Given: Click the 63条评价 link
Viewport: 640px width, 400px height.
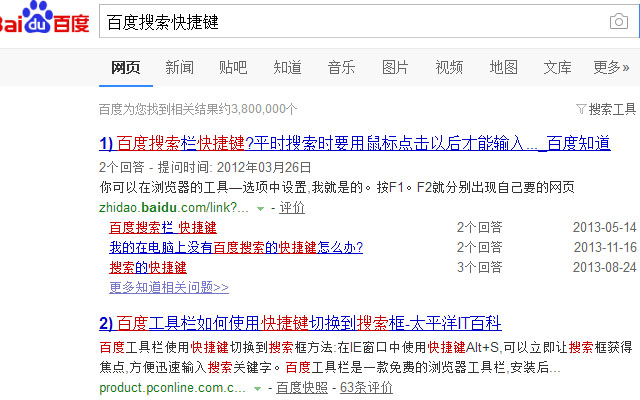Looking at the screenshot, I should 366,388.
